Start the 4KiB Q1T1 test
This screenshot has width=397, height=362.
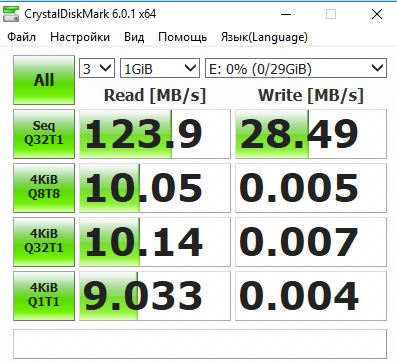[x=44, y=296]
